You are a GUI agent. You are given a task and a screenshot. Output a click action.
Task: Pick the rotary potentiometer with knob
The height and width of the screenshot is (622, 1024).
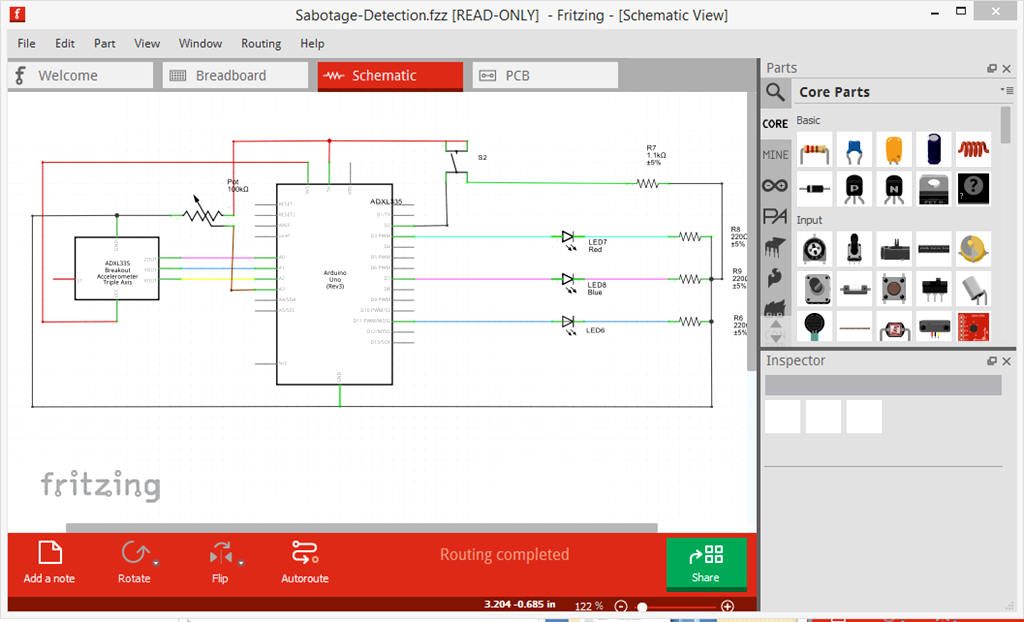(854, 249)
